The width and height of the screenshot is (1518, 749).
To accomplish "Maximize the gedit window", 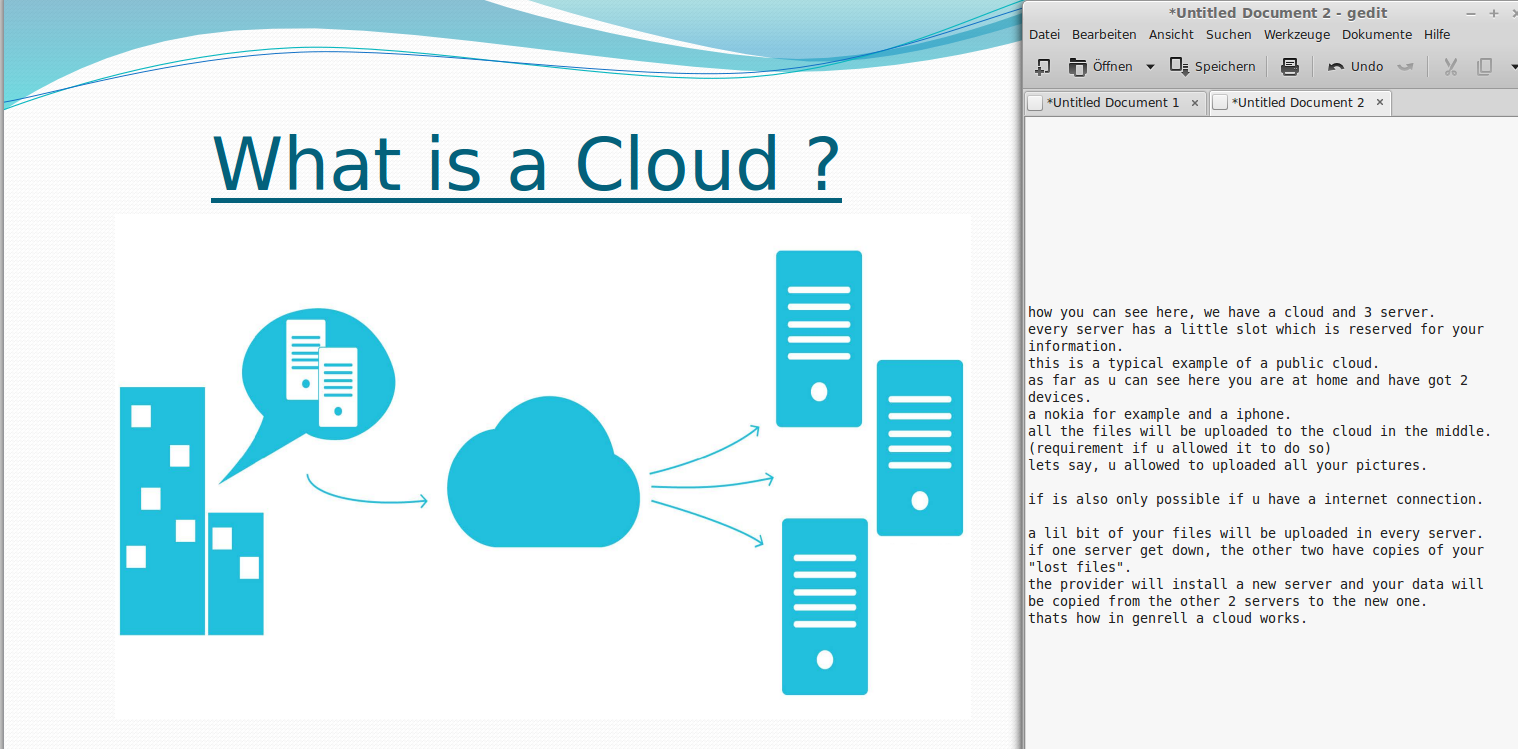I will [1494, 13].
